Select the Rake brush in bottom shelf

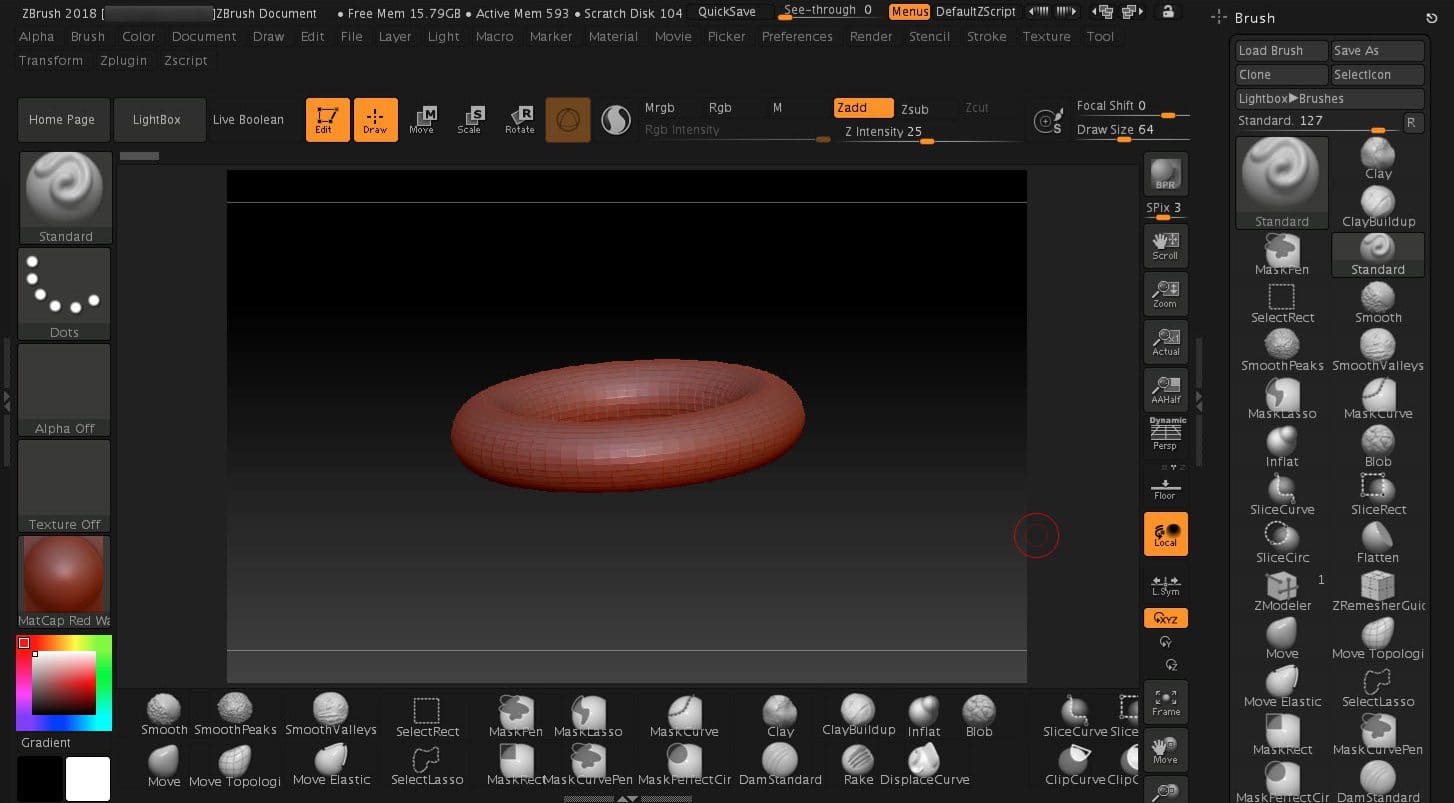[858, 765]
